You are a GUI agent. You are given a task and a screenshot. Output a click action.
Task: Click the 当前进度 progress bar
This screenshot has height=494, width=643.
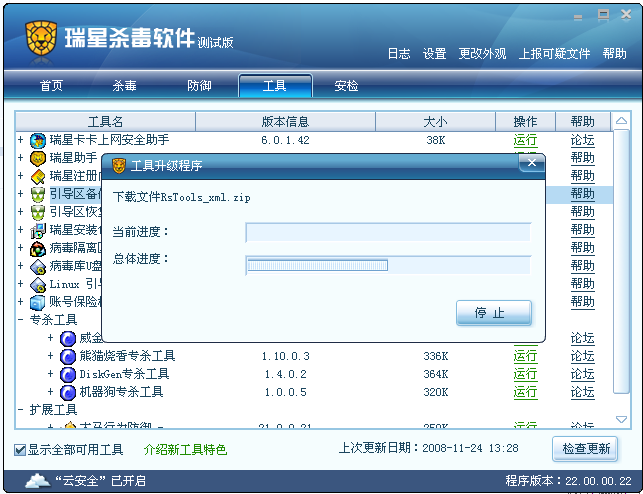click(388, 232)
